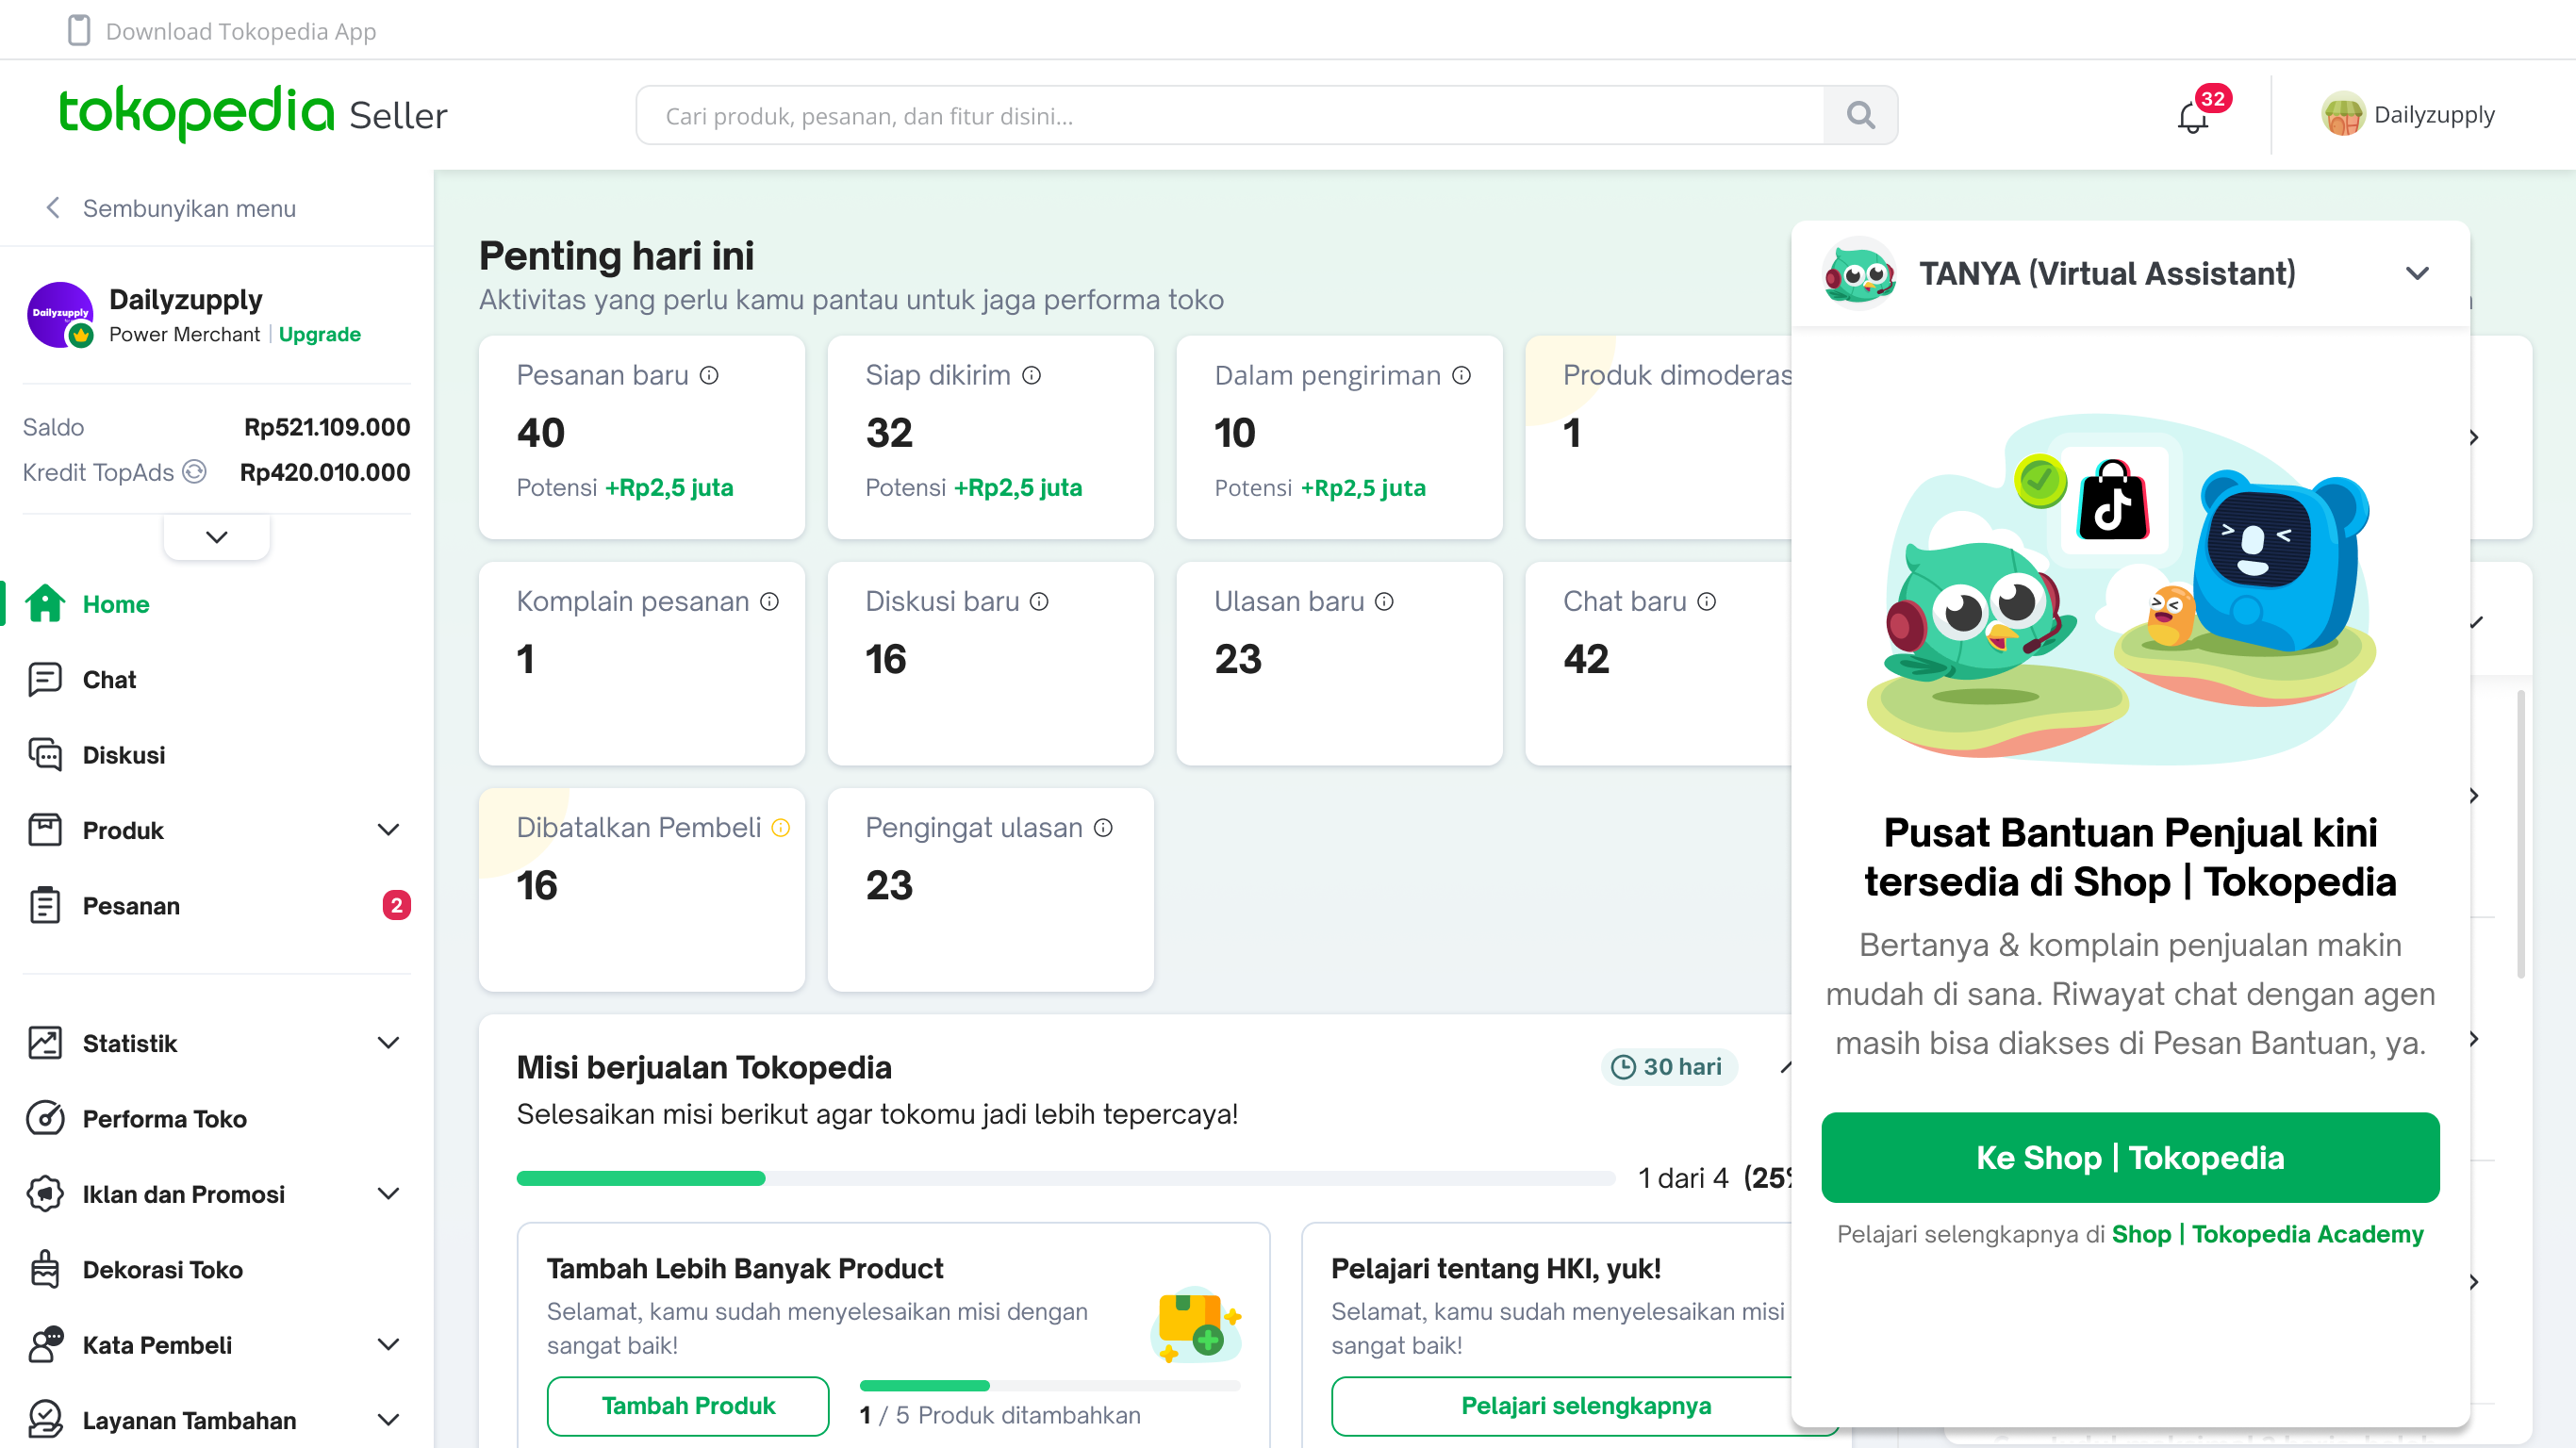Click the notification bell icon
Screen dimensions: 2576x1448
[x=2192, y=118]
